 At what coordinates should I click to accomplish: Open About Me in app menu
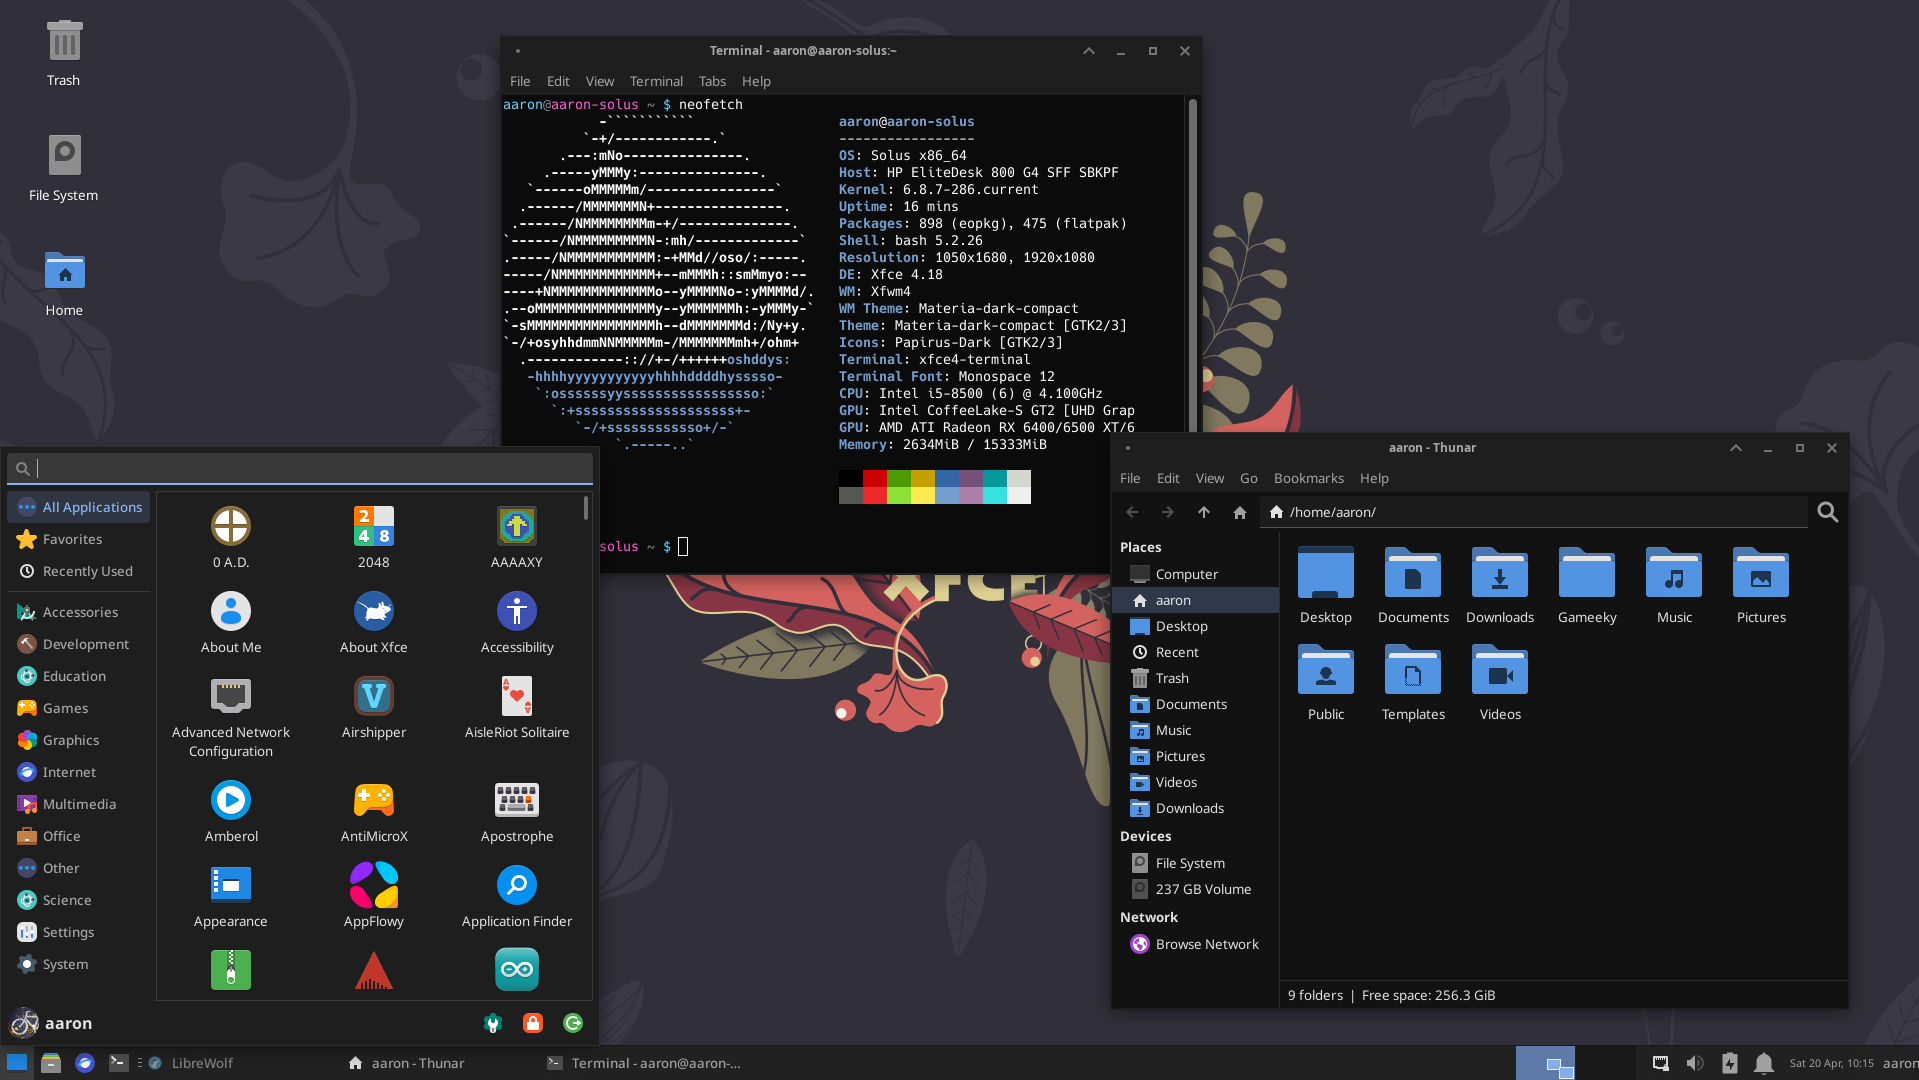pyautogui.click(x=231, y=612)
